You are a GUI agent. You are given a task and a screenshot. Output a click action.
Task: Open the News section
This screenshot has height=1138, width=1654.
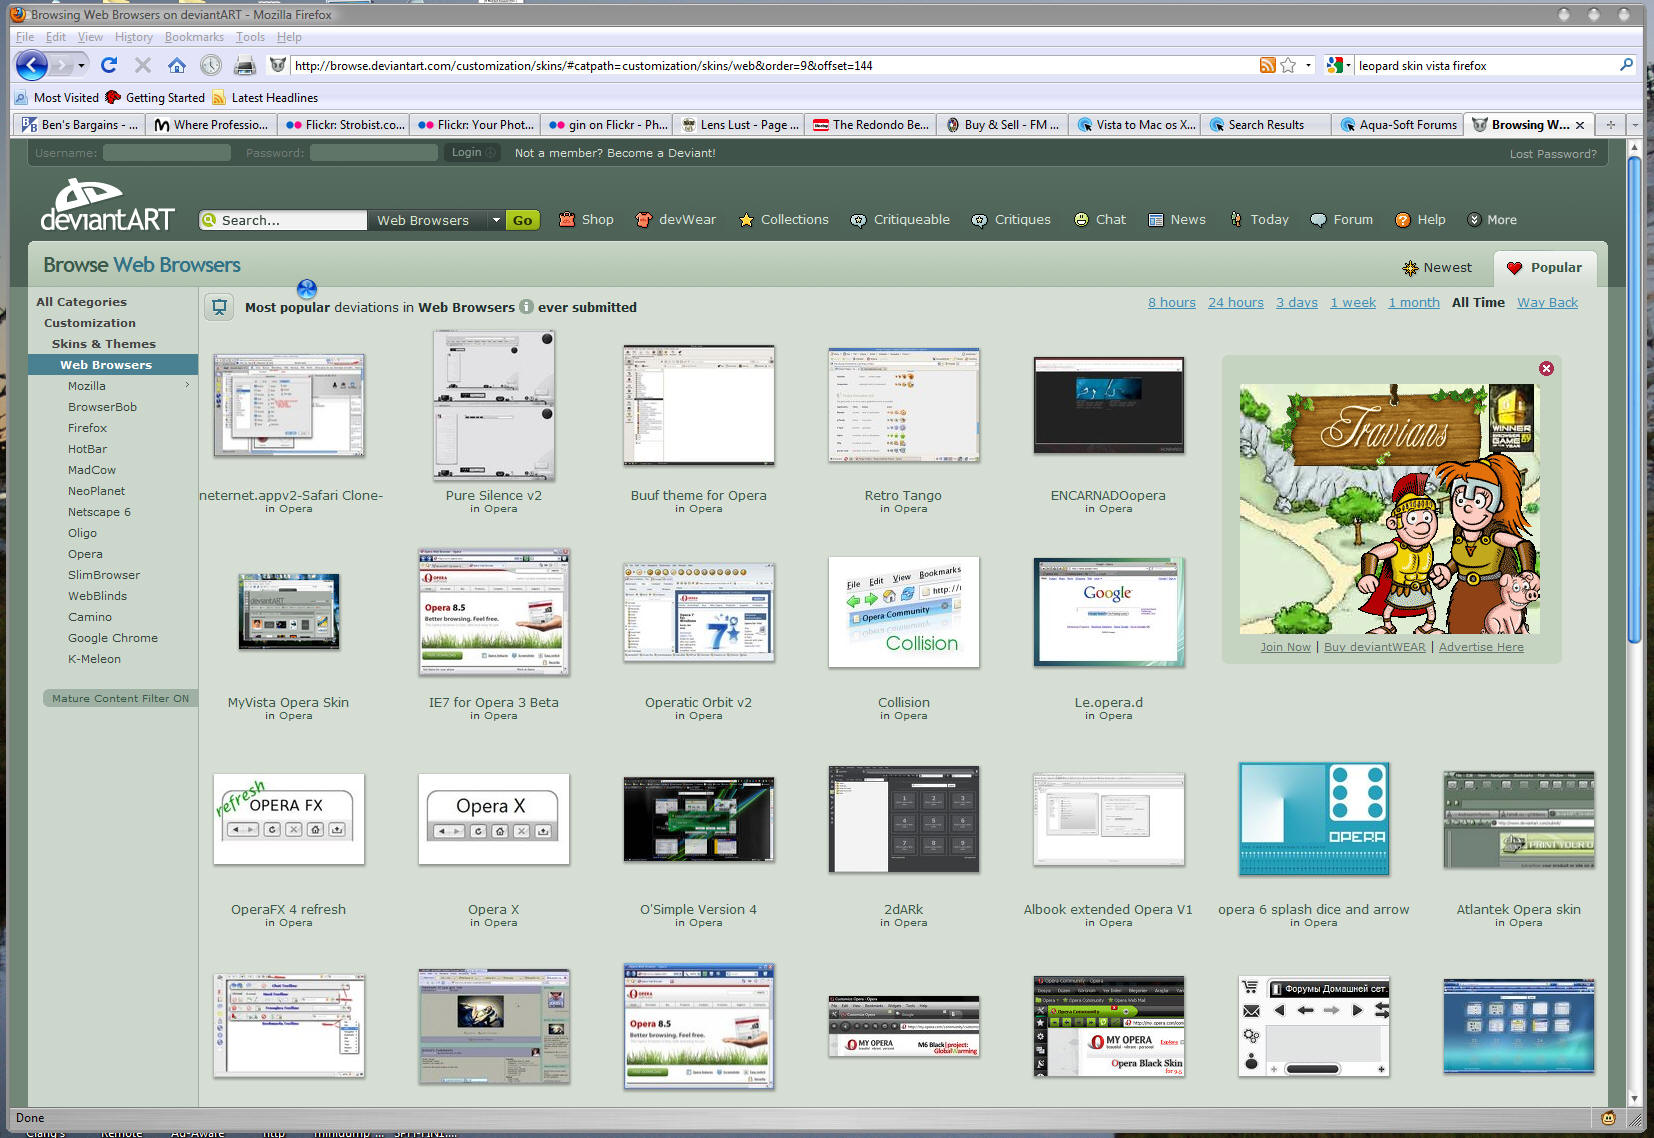pyautogui.click(x=1177, y=220)
